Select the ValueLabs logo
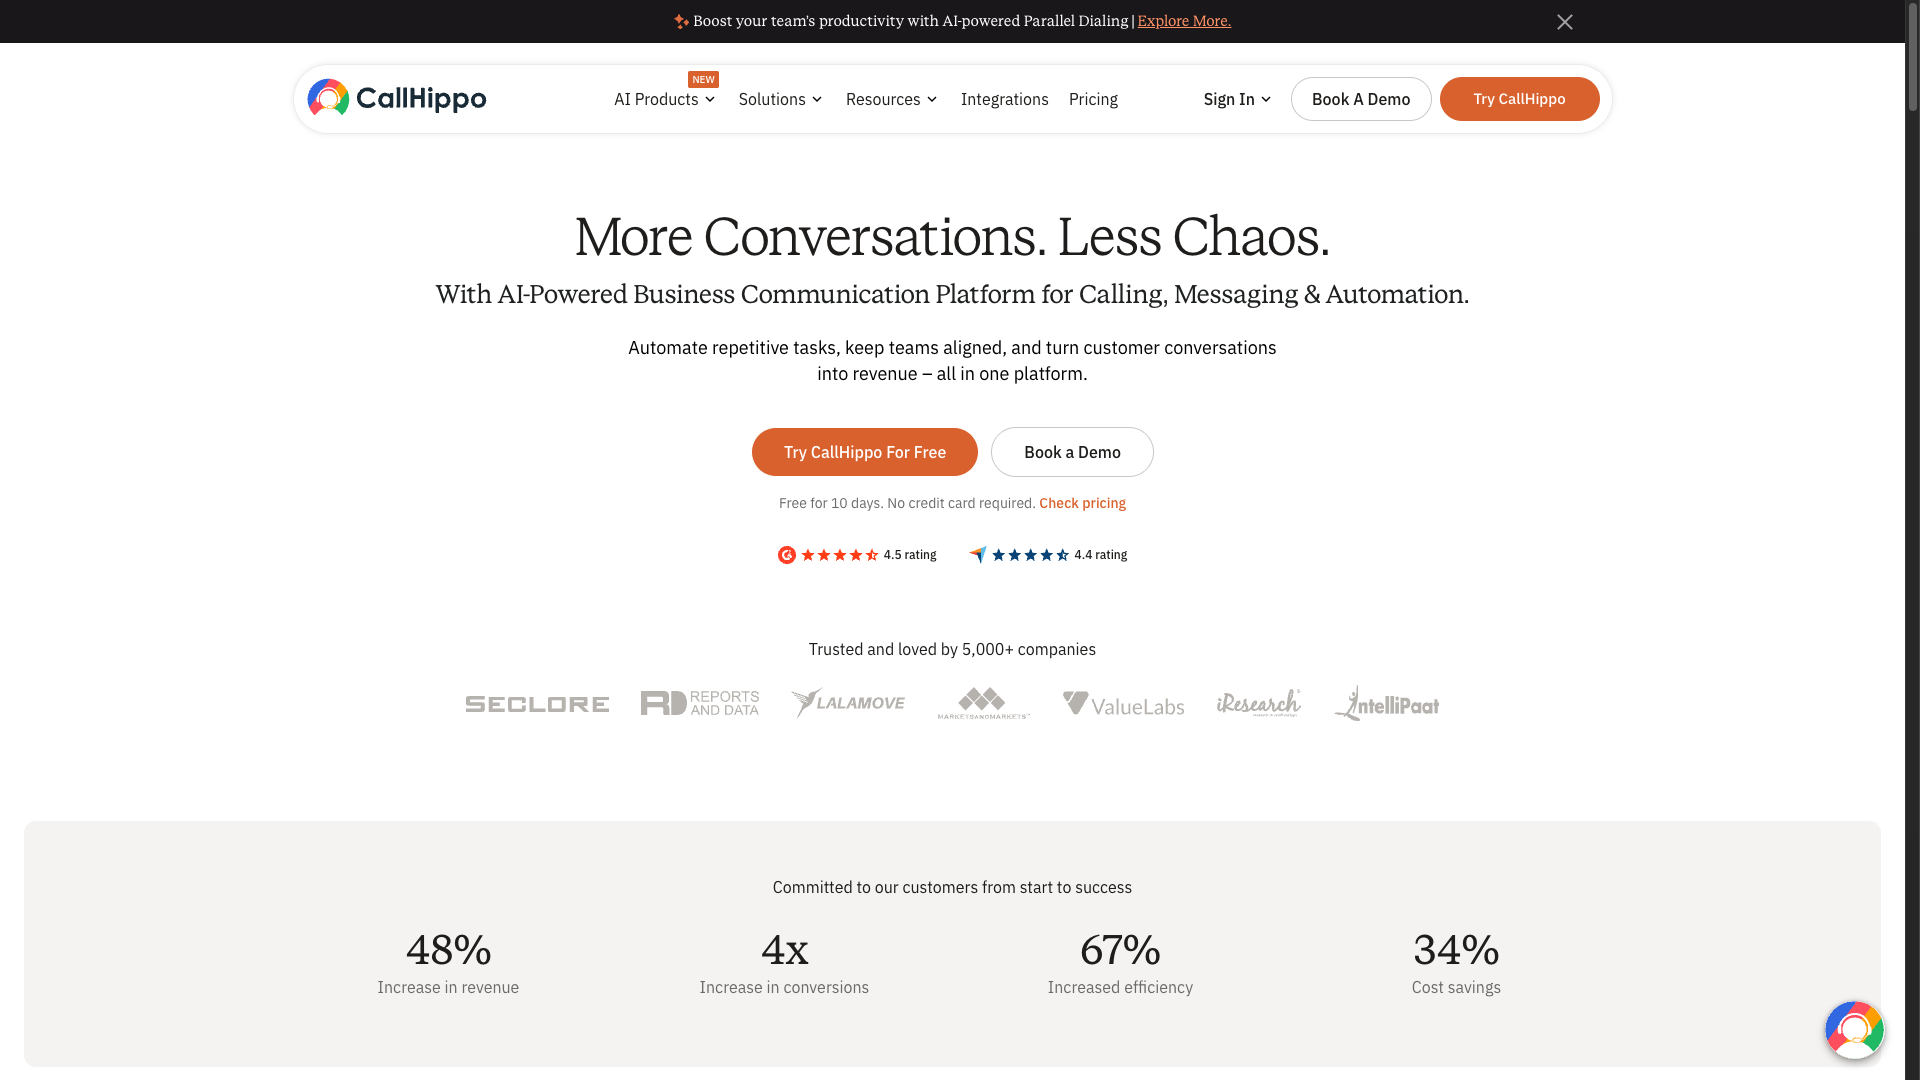Screen dimensions: 1920x1080 [x=1123, y=703]
